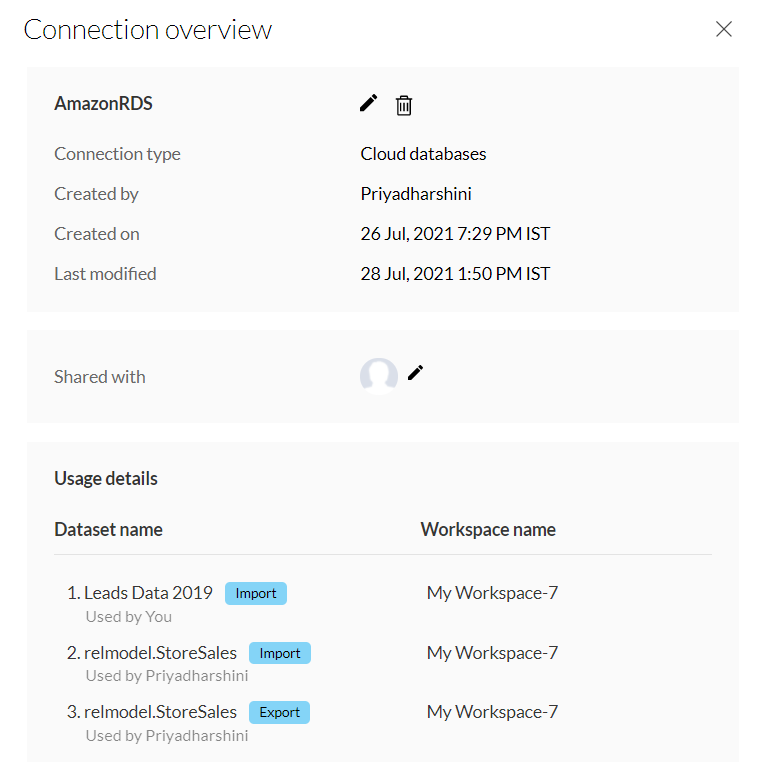The image size is (760, 762).
Task: Open My Workspace-7 in the Export row
Action: 492,712
